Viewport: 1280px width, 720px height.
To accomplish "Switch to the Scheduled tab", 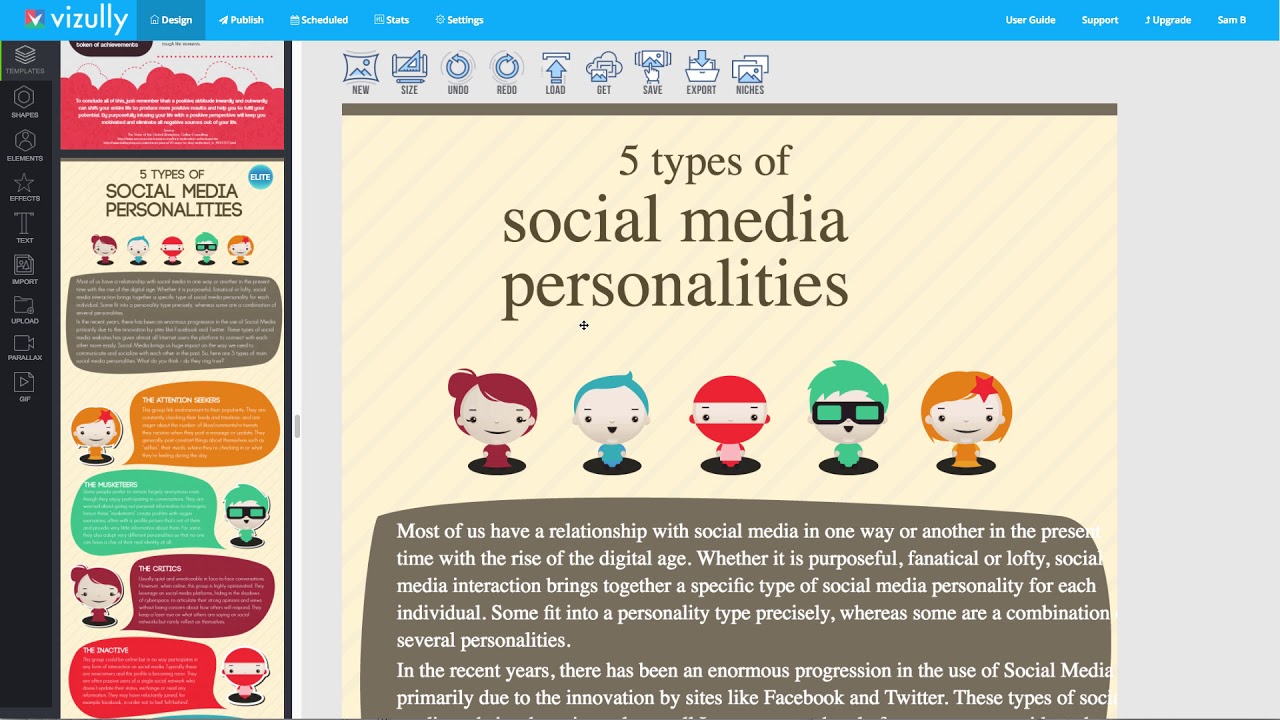I will [319, 20].
